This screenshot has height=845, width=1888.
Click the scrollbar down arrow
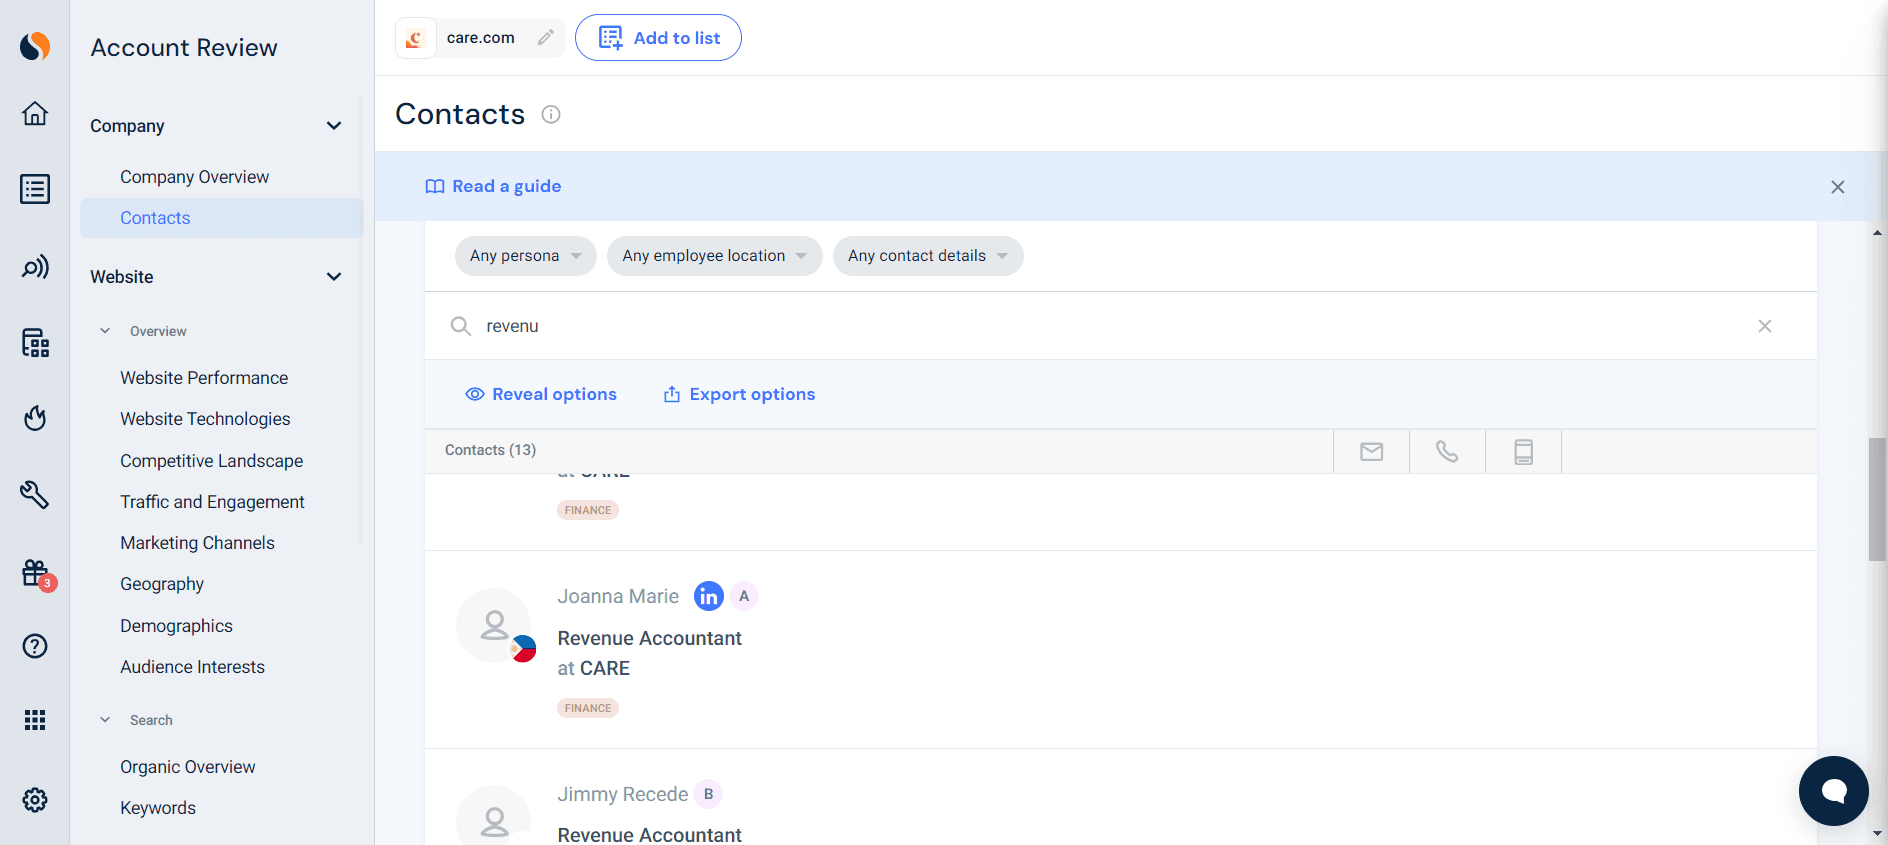[x=1877, y=832]
